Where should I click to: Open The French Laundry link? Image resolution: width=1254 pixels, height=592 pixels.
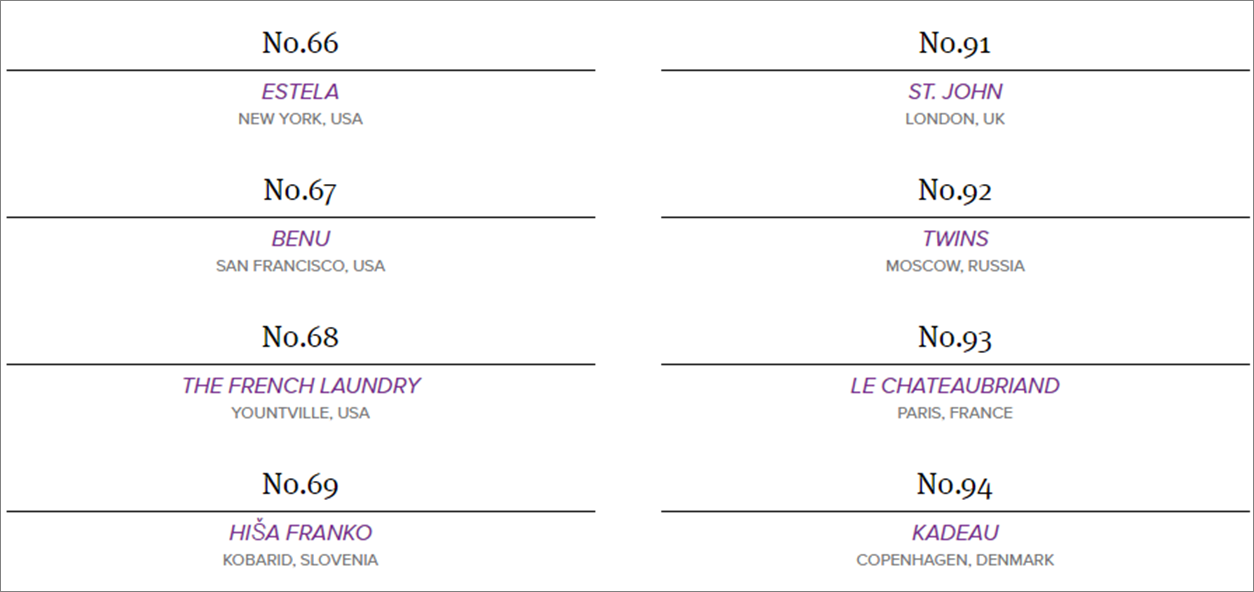coord(300,386)
